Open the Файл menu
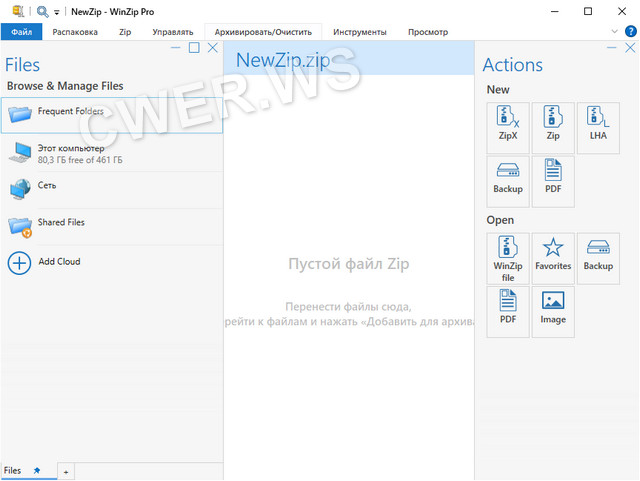This screenshot has height=481, width=640. (x=21, y=32)
